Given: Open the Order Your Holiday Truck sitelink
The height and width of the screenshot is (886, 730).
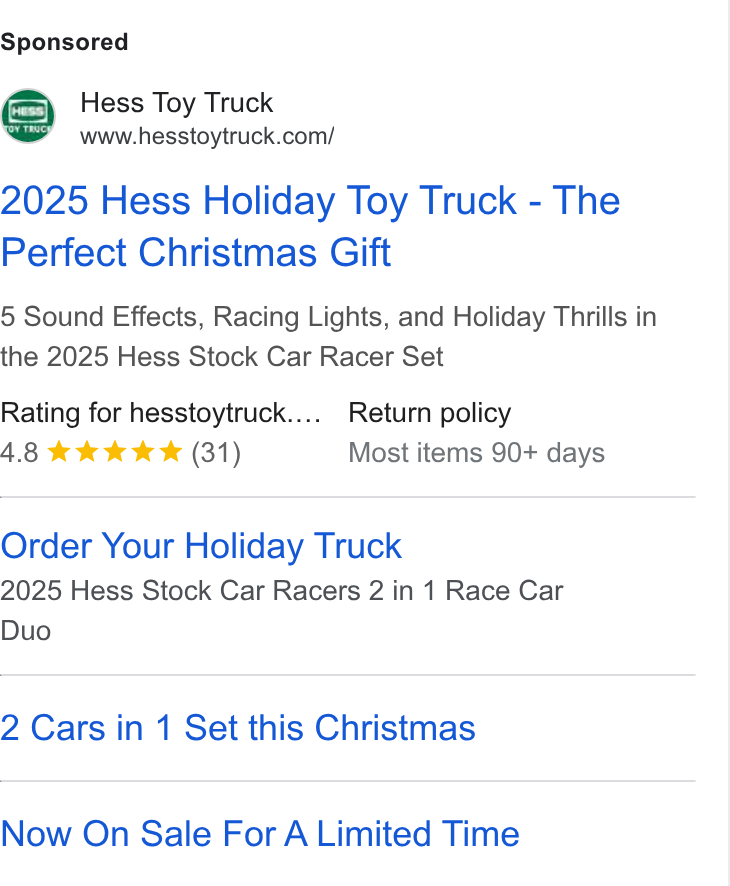Looking at the screenshot, I should point(201,546).
